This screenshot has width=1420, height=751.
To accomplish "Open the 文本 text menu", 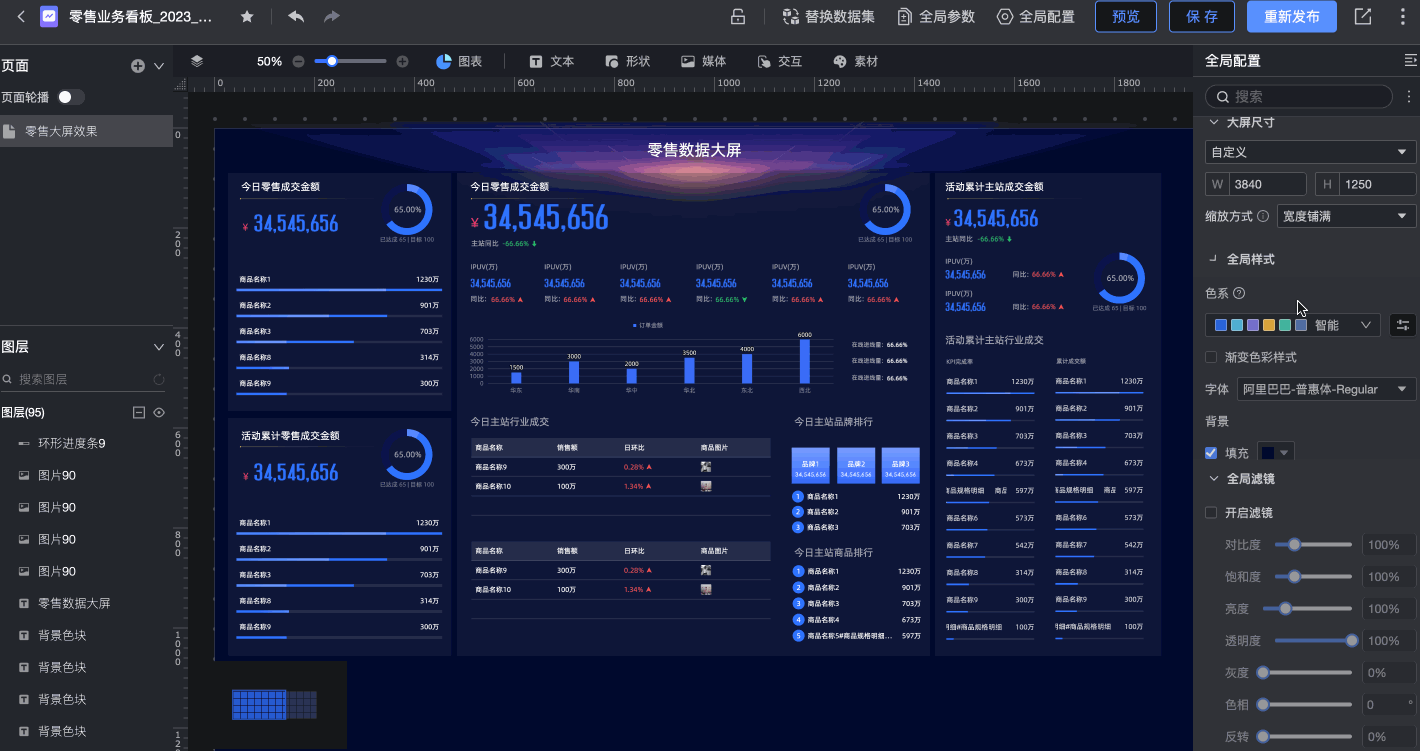I will tap(552, 61).
